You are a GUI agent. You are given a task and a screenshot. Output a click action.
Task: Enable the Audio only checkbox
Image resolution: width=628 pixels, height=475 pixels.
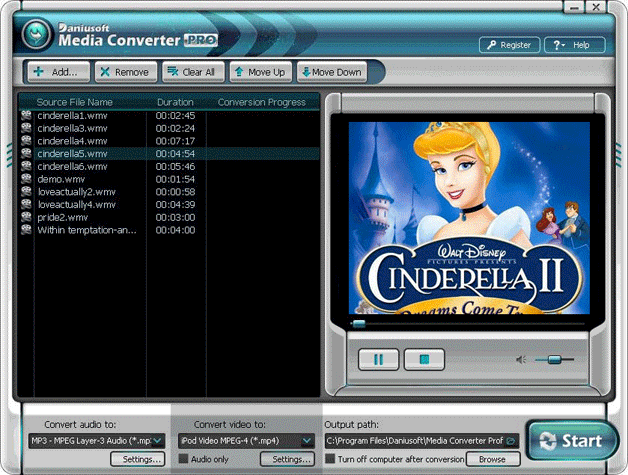[x=184, y=459]
